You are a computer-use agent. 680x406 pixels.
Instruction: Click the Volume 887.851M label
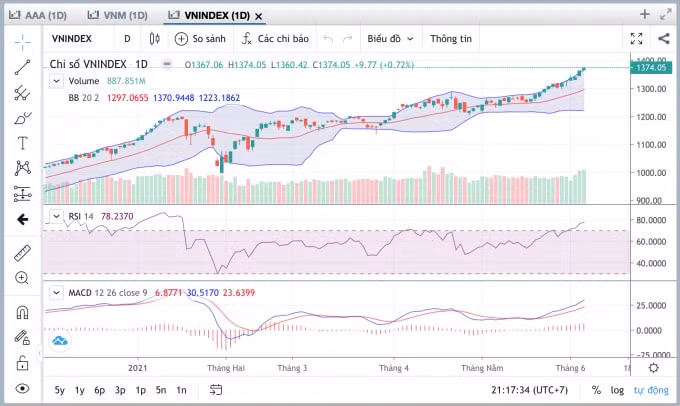point(107,81)
